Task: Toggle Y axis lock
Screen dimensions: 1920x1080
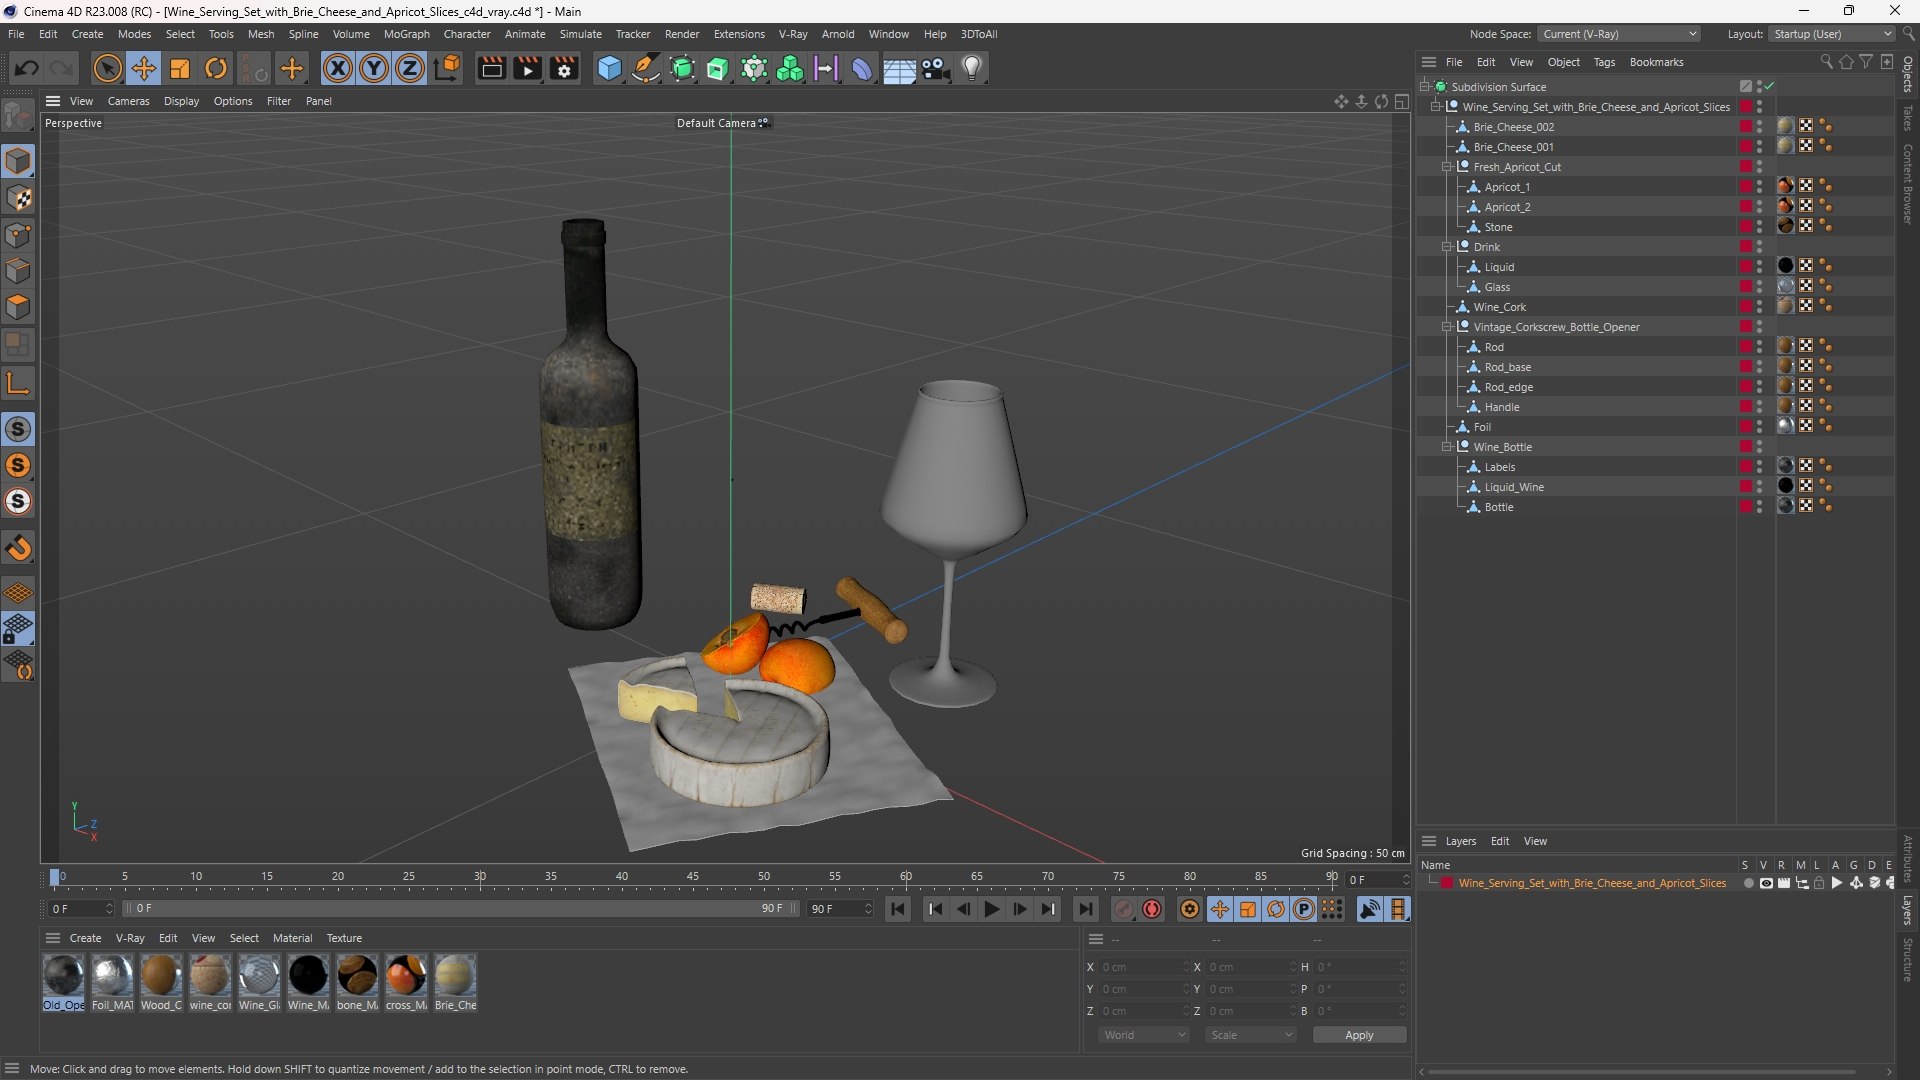Action: pos(374,68)
